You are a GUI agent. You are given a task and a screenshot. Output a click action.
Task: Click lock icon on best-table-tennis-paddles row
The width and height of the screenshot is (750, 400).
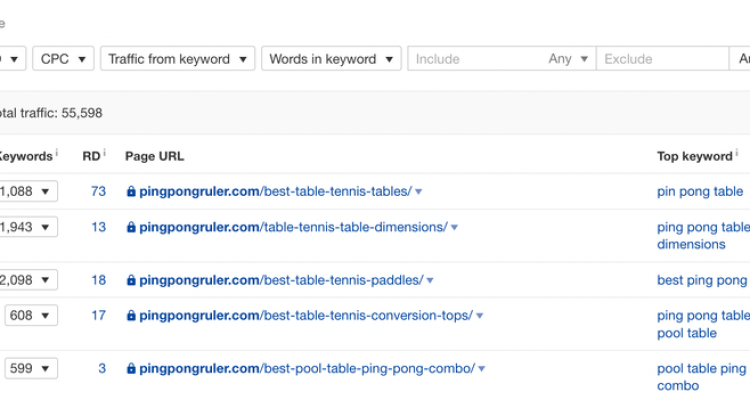[x=131, y=280]
